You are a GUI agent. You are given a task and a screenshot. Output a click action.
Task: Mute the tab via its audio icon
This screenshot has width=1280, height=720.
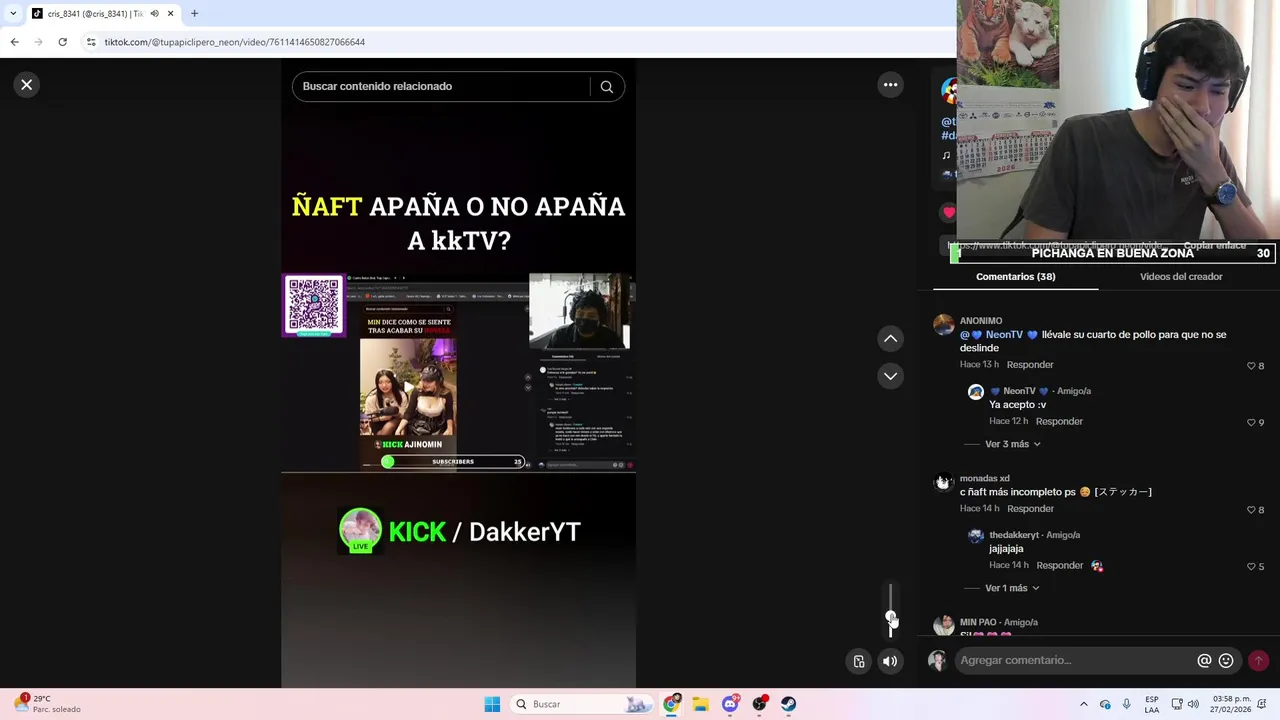pyautogui.click(x=154, y=14)
